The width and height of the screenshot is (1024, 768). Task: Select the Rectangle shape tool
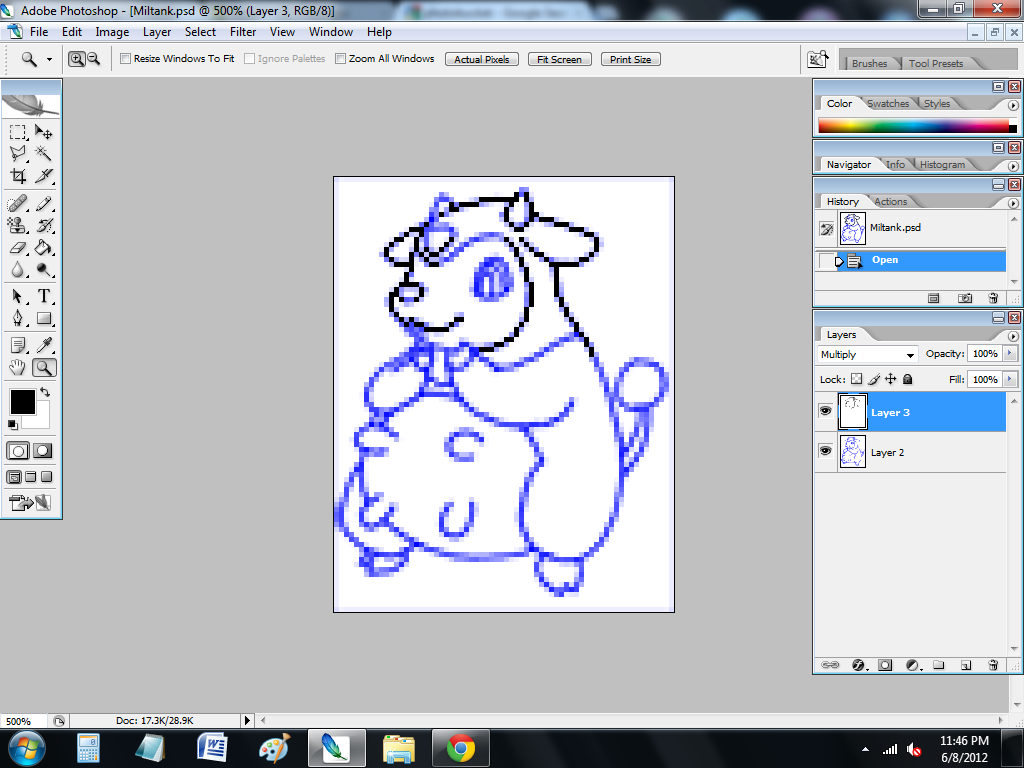coord(44,319)
